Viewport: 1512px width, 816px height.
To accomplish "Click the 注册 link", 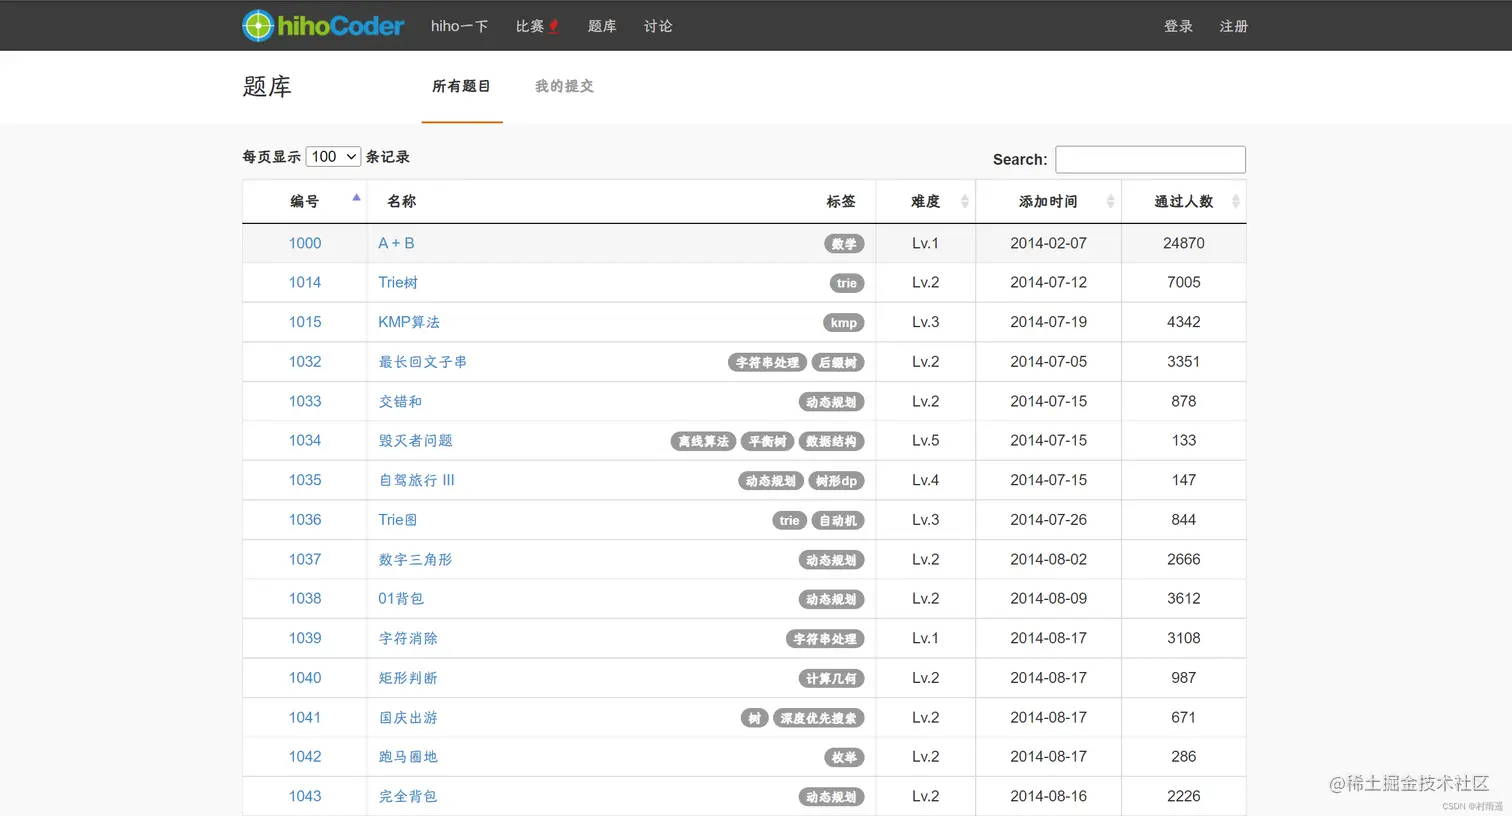I will (x=1234, y=26).
